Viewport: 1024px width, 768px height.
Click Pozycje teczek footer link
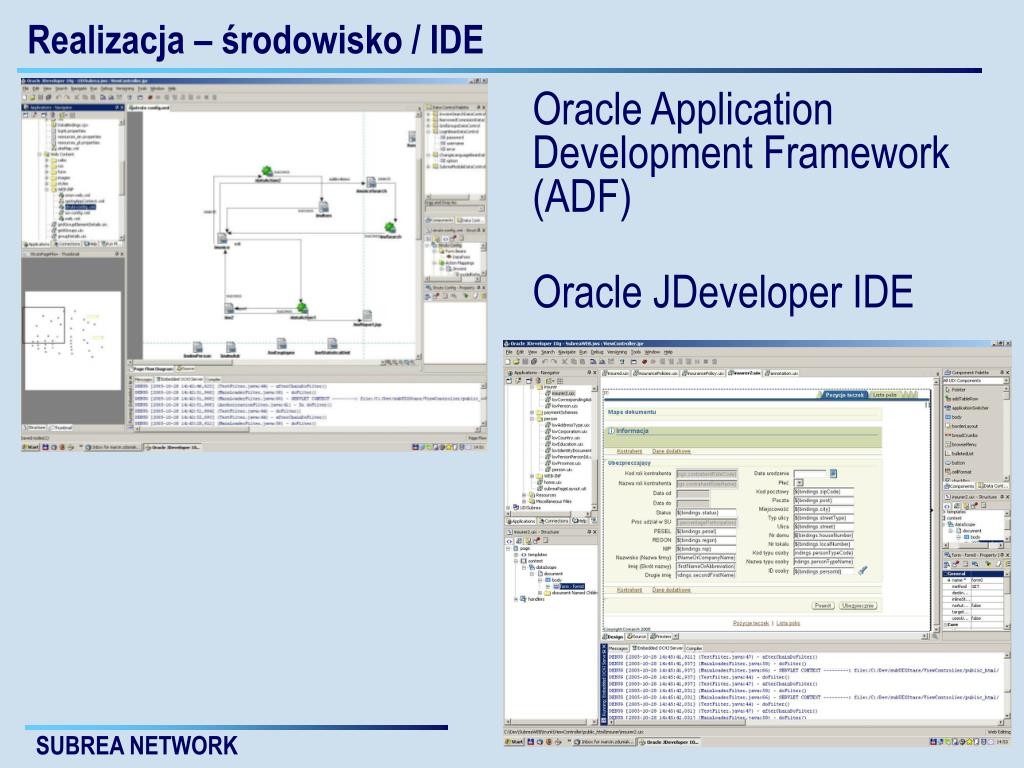tap(750, 623)
